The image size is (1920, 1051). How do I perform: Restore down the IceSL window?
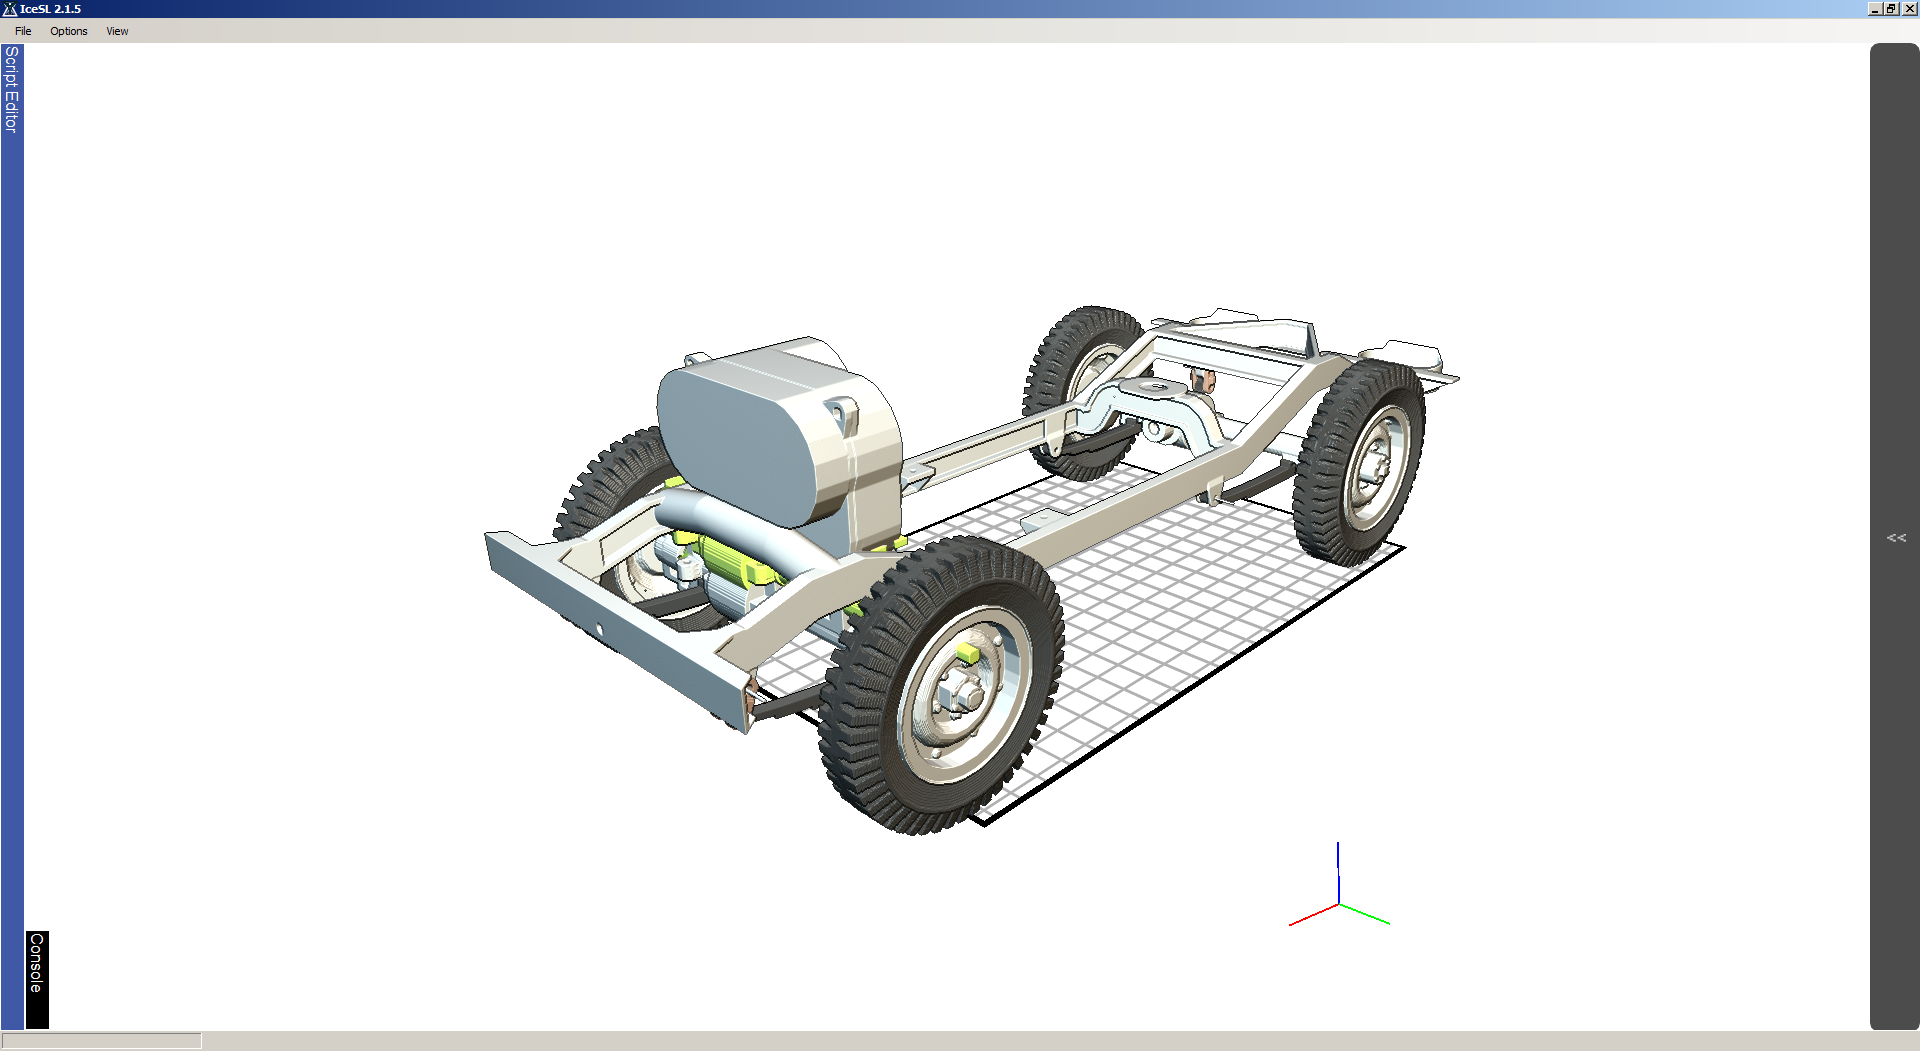(1891, 9)
